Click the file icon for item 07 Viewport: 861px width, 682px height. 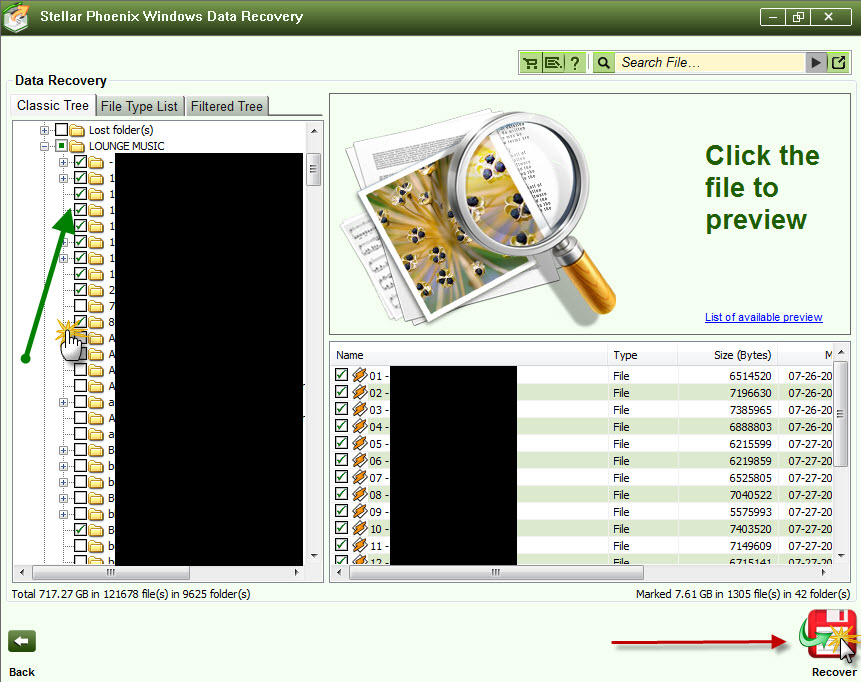click(360, 477)
